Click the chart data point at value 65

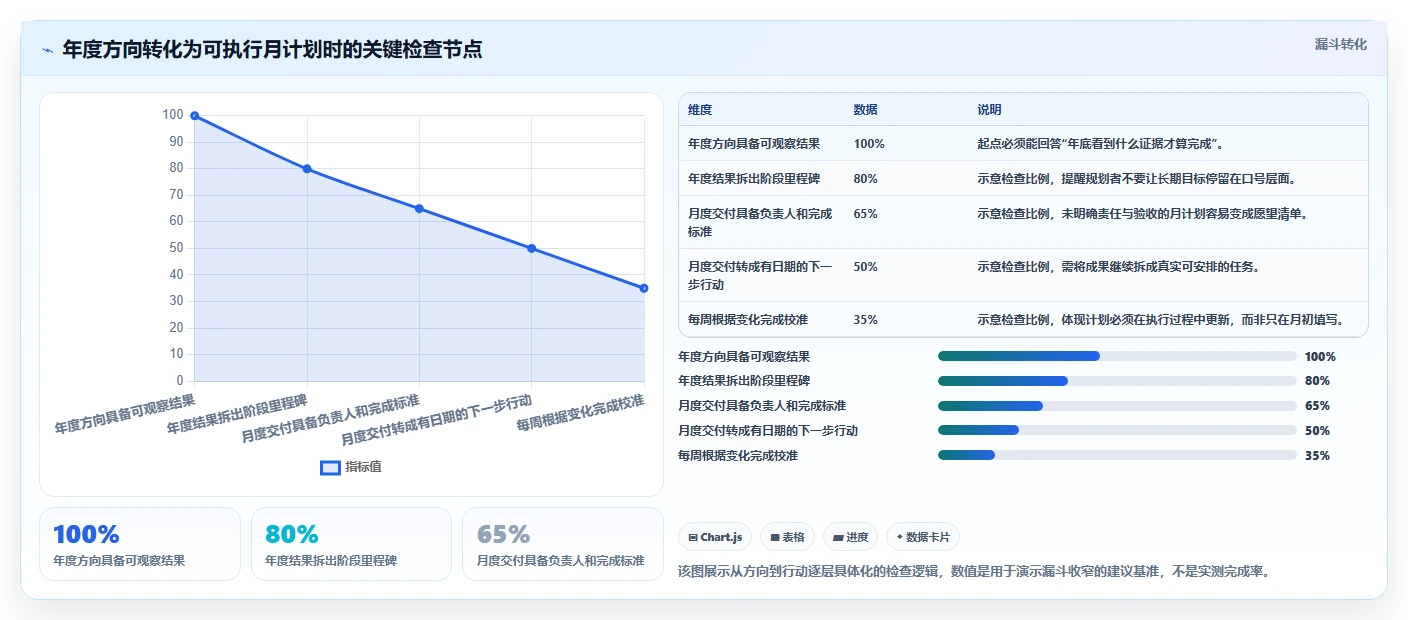click(419, 209)
